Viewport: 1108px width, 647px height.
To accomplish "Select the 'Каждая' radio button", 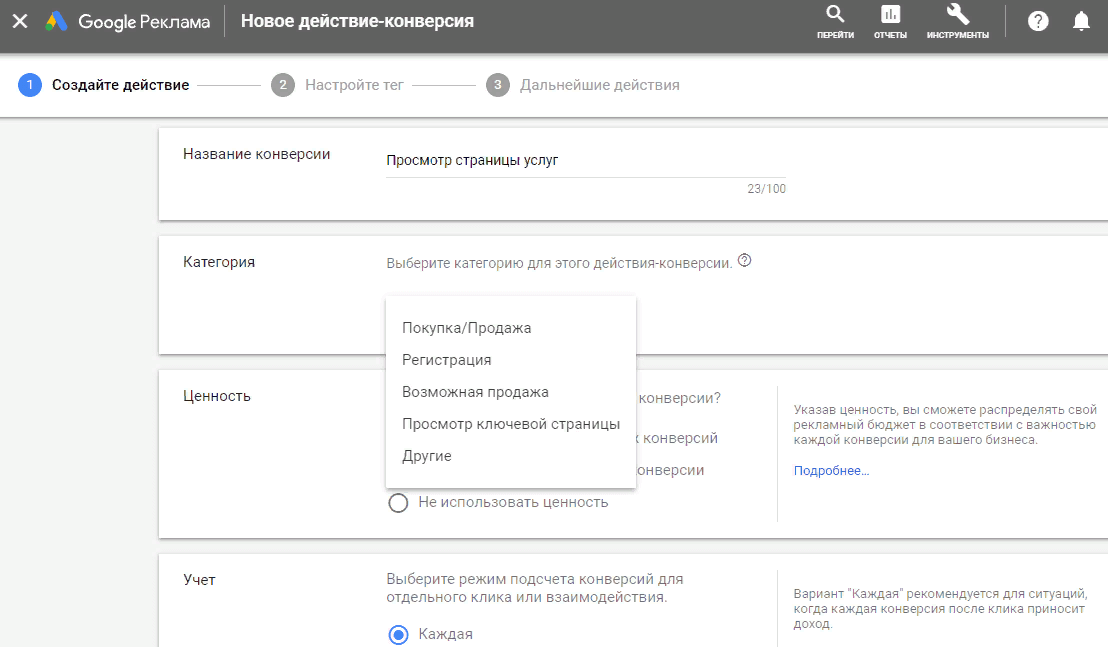I will [398, 634].
